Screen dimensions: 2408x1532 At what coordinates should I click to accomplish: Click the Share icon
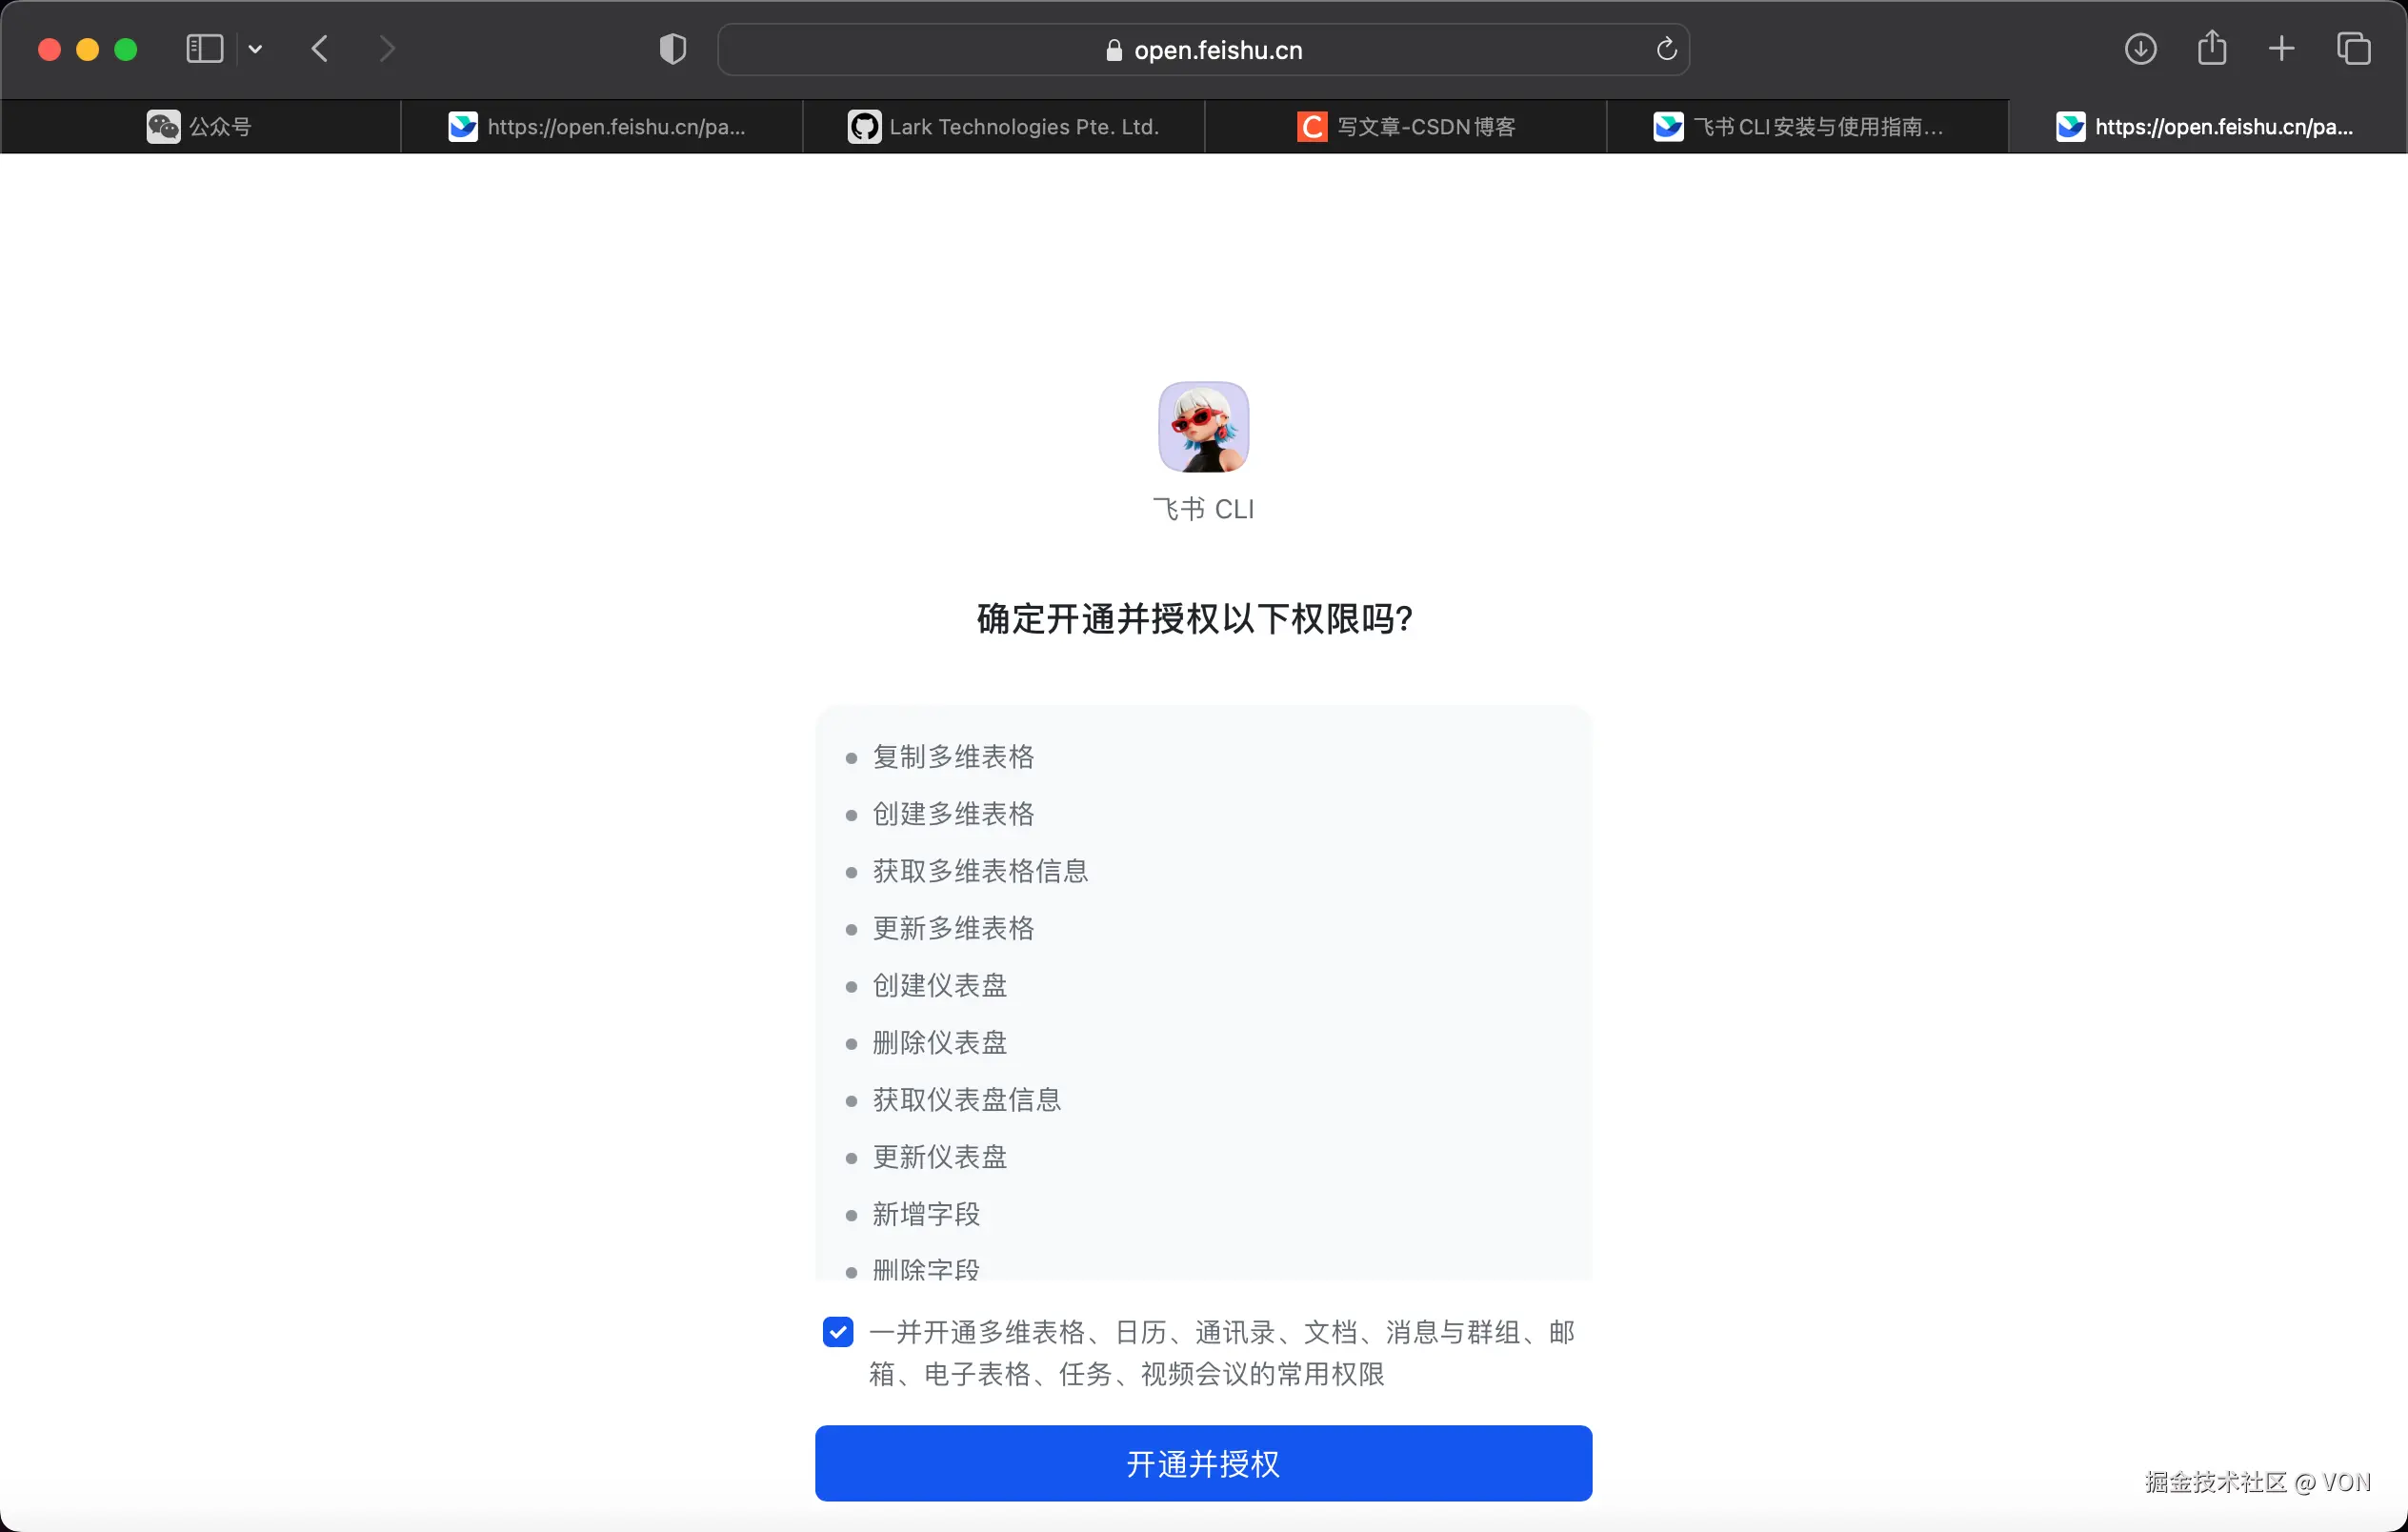(x=2212, y=49)
